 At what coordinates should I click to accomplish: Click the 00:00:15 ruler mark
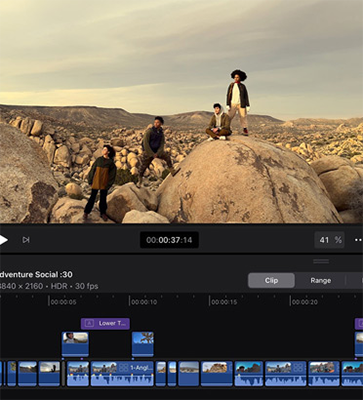click(224, 302)
